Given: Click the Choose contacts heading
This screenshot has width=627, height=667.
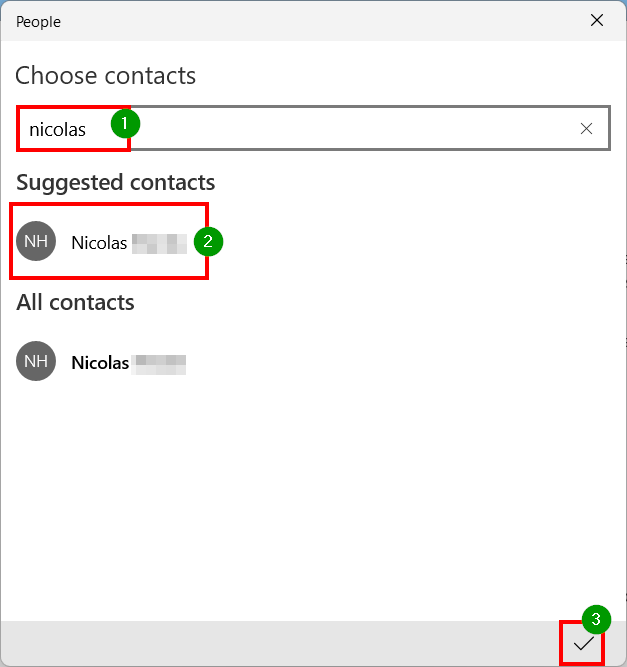Looking at the screenshot, I should click(x=105, y=76).
